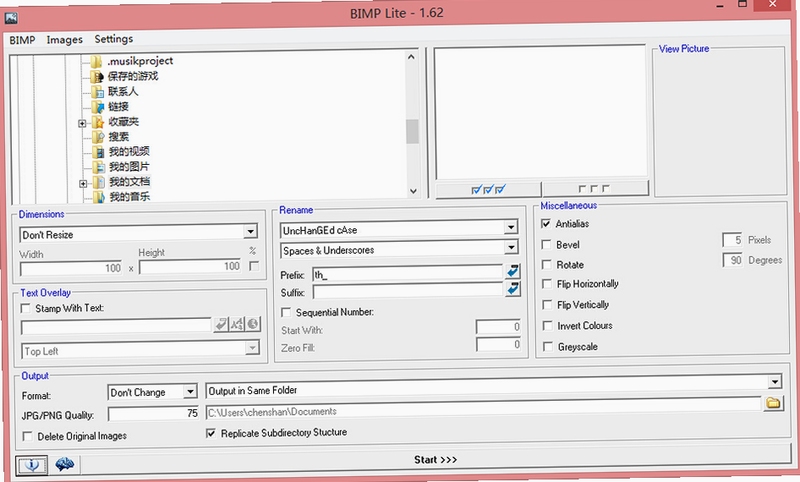
Task: Click the Rotate Degrees field
Action: click(x=732, y=260)
